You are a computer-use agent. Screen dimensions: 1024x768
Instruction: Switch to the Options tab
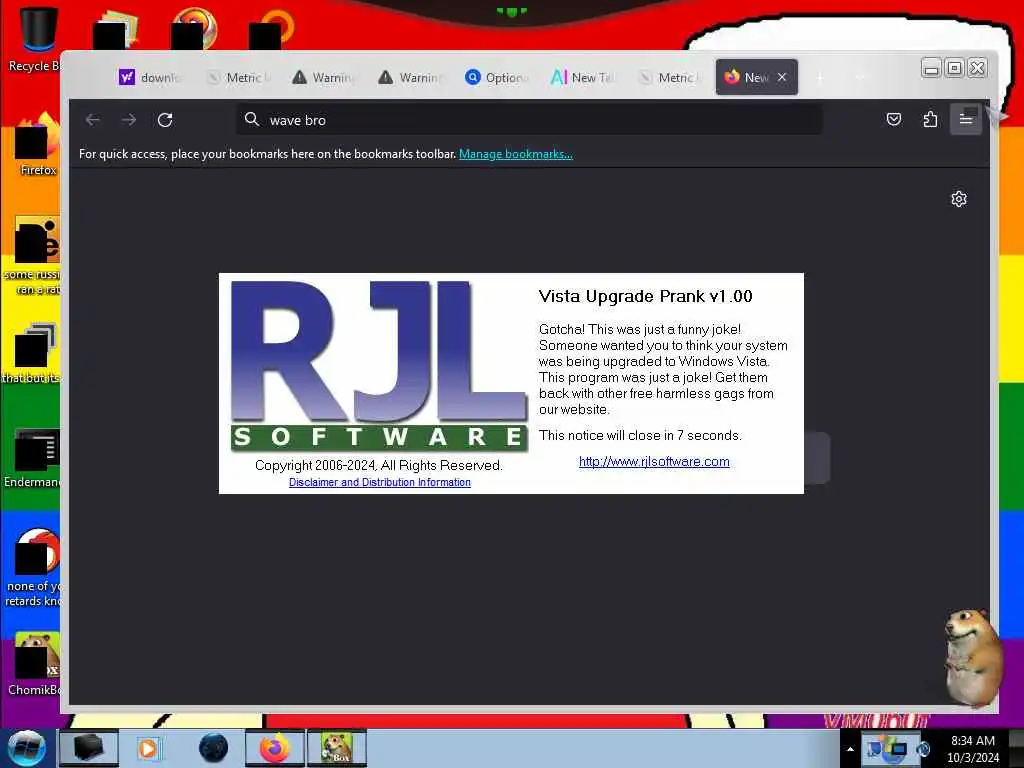[498, 77]
